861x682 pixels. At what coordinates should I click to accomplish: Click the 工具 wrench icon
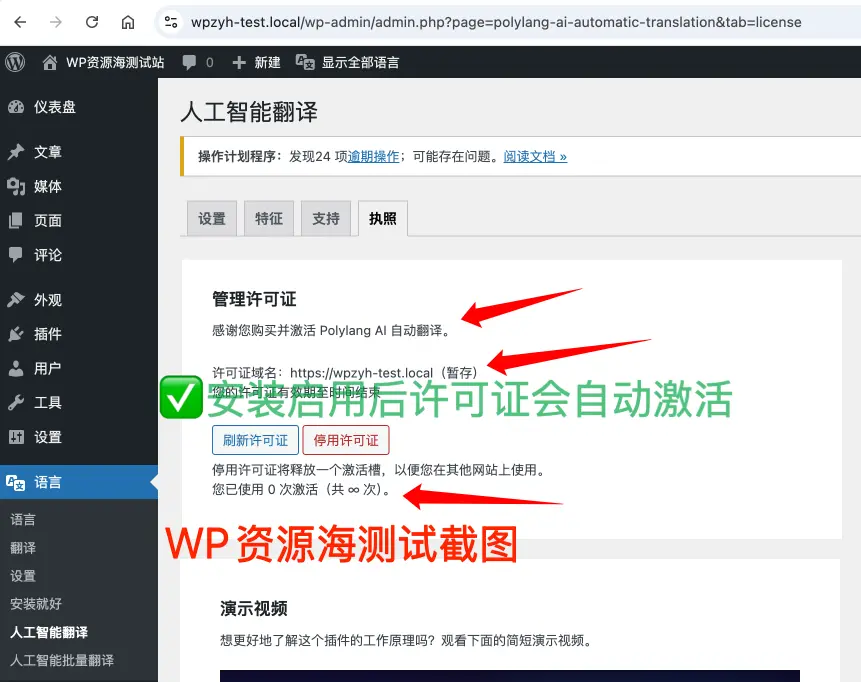coord(16,403)
